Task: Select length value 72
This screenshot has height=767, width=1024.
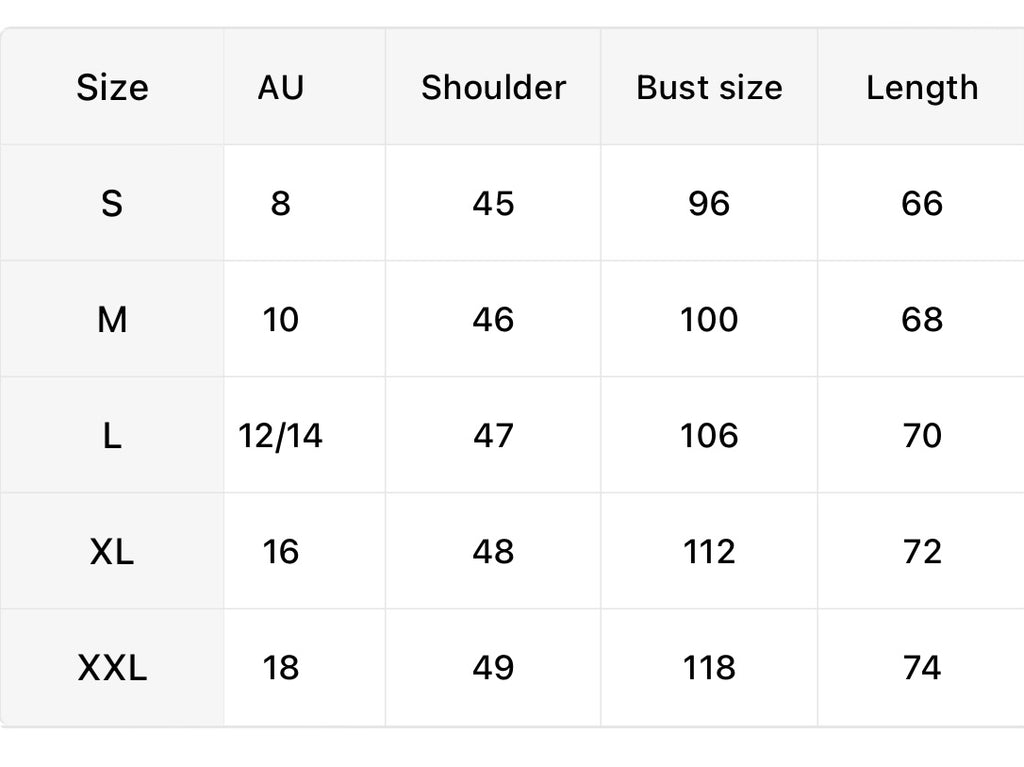Action: point(921,552)
